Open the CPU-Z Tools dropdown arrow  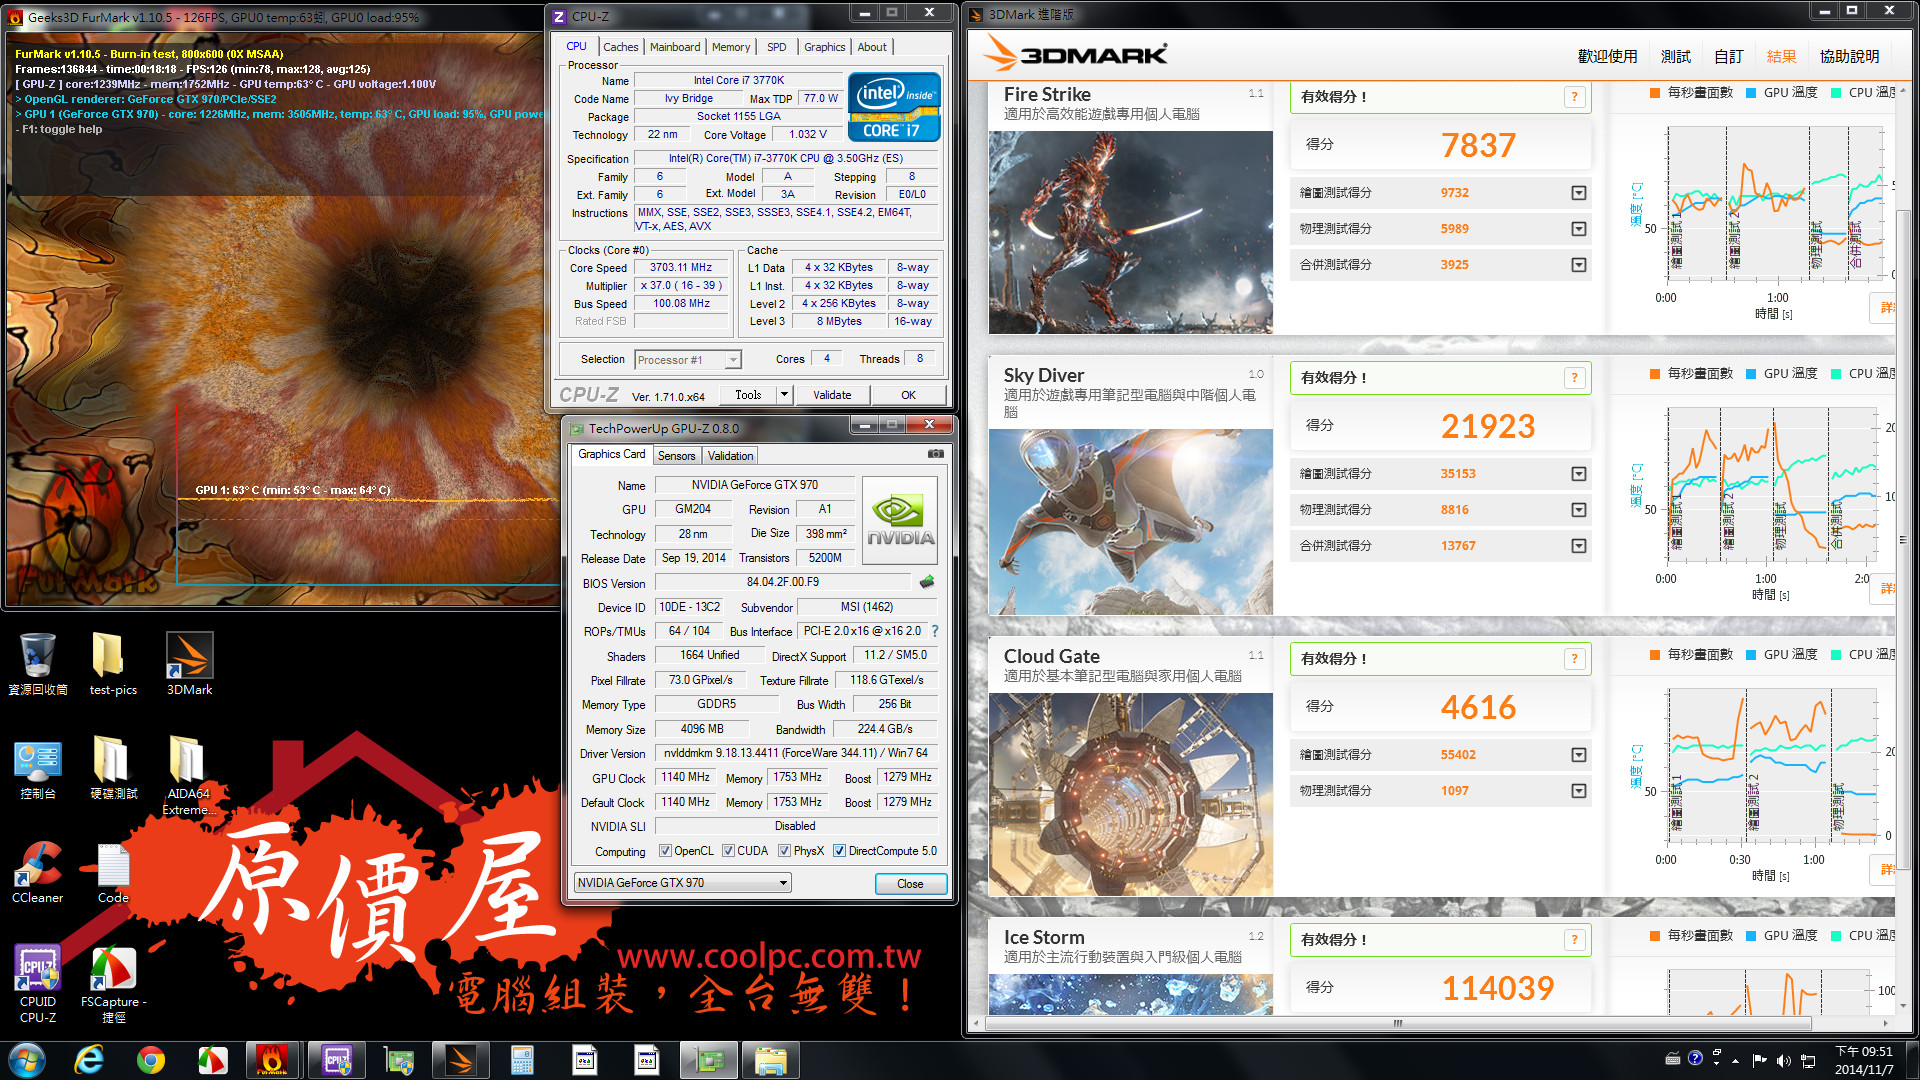[785, 395]
